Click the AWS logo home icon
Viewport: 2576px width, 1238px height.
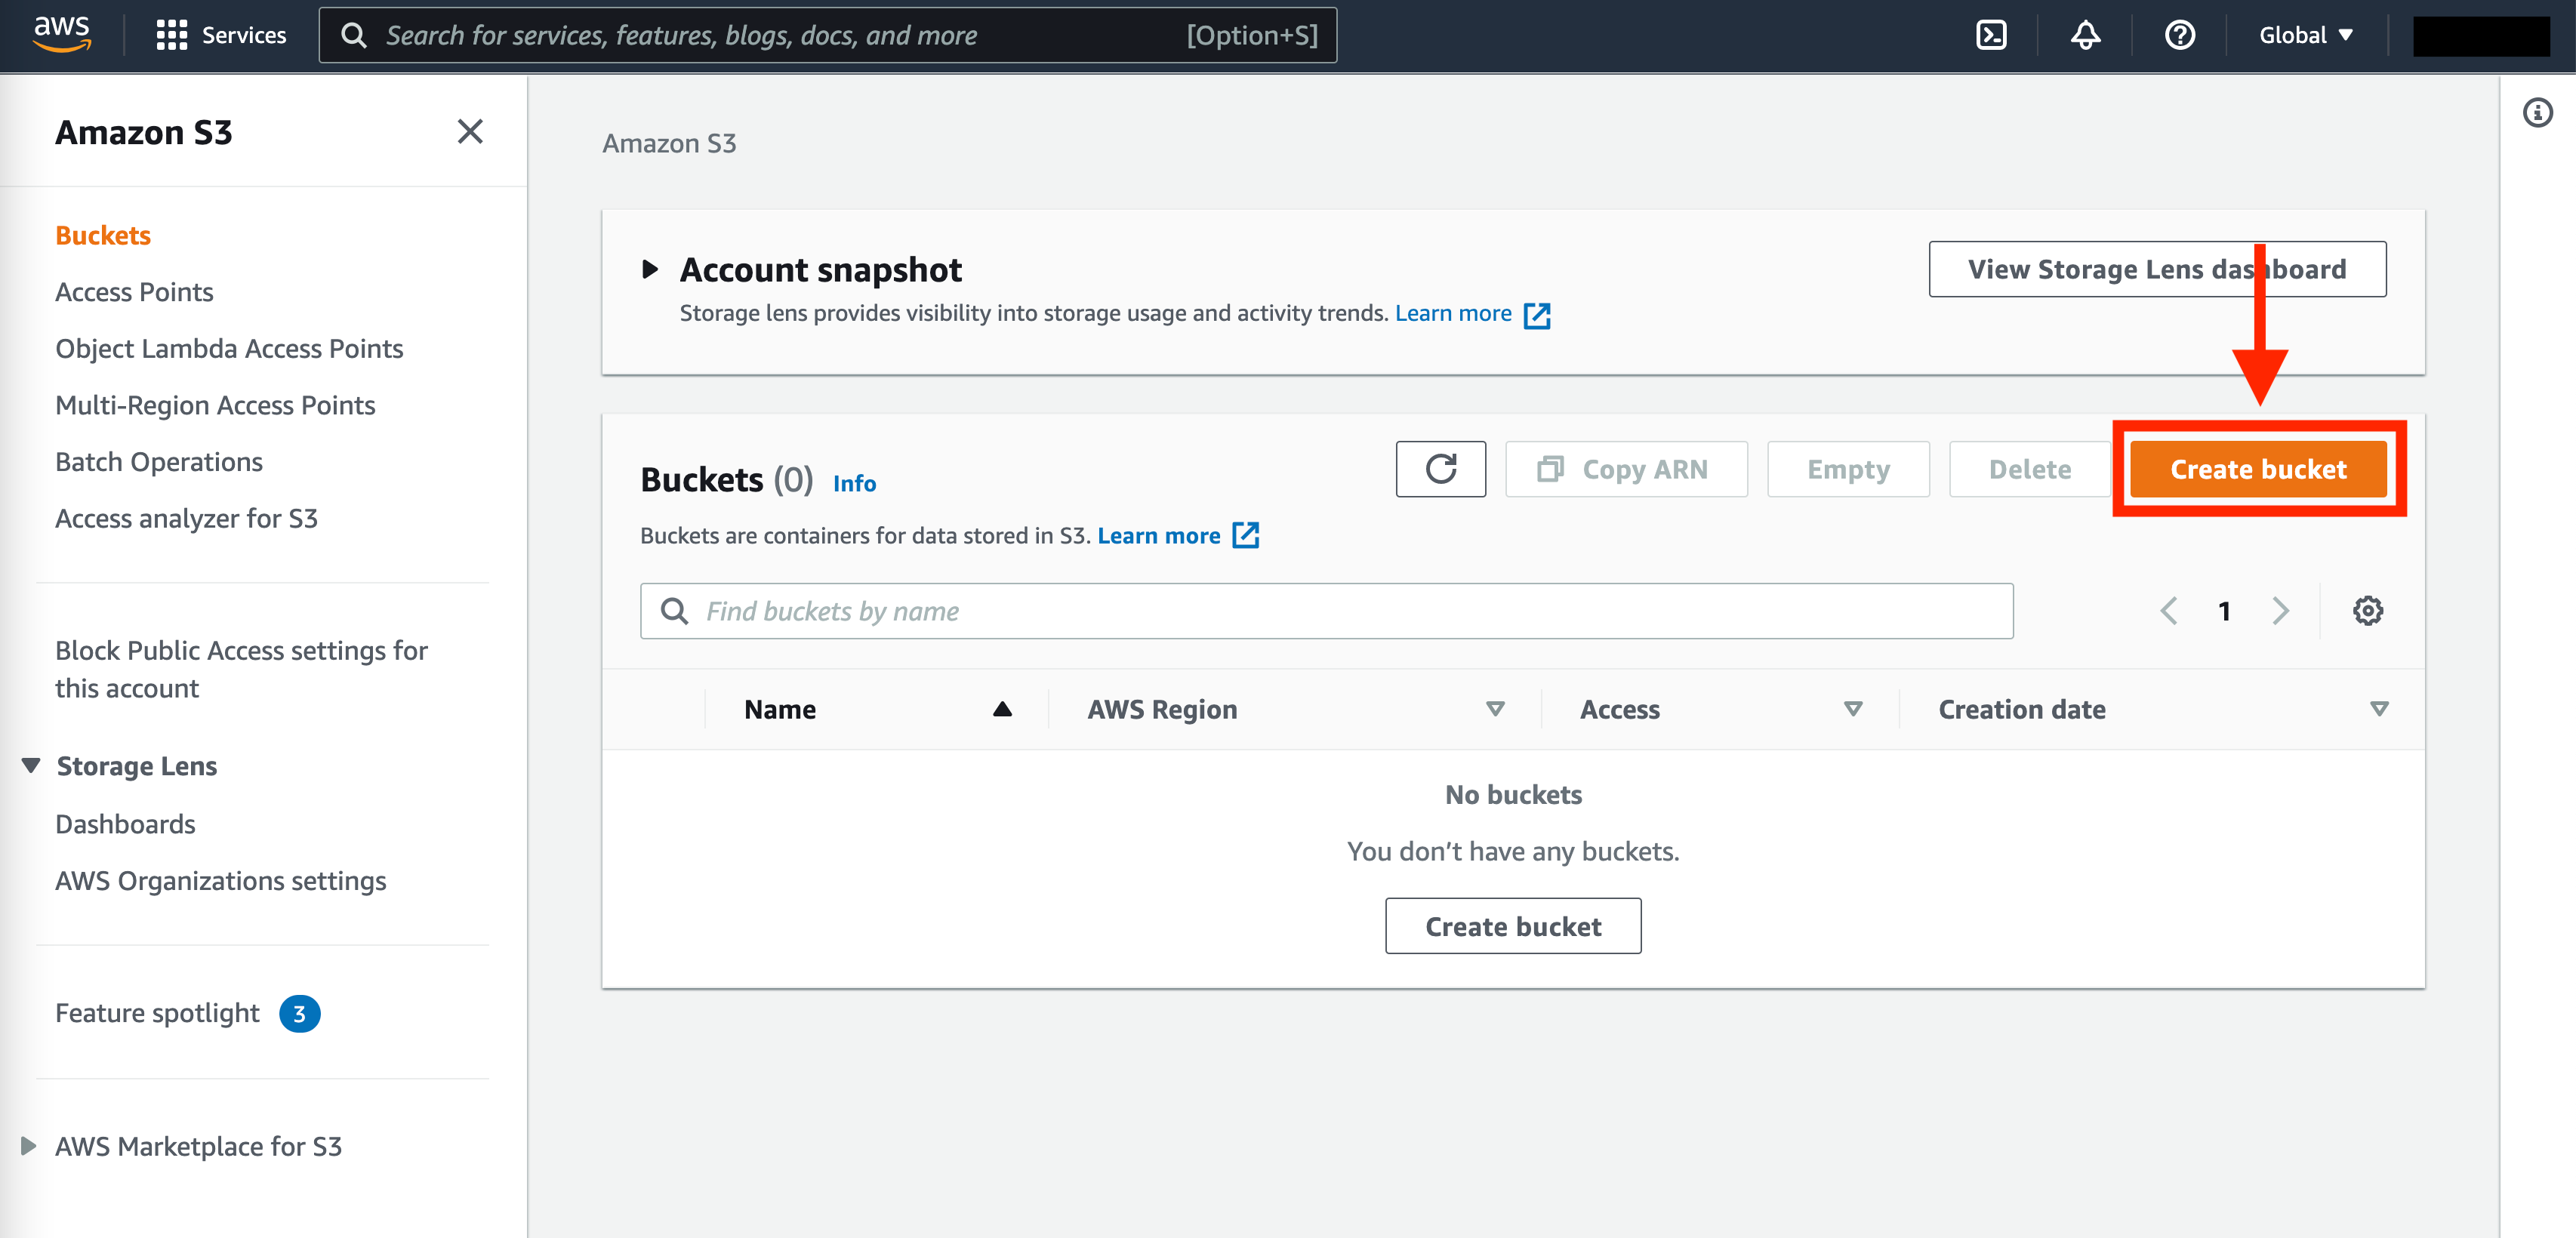coord(62,33)
